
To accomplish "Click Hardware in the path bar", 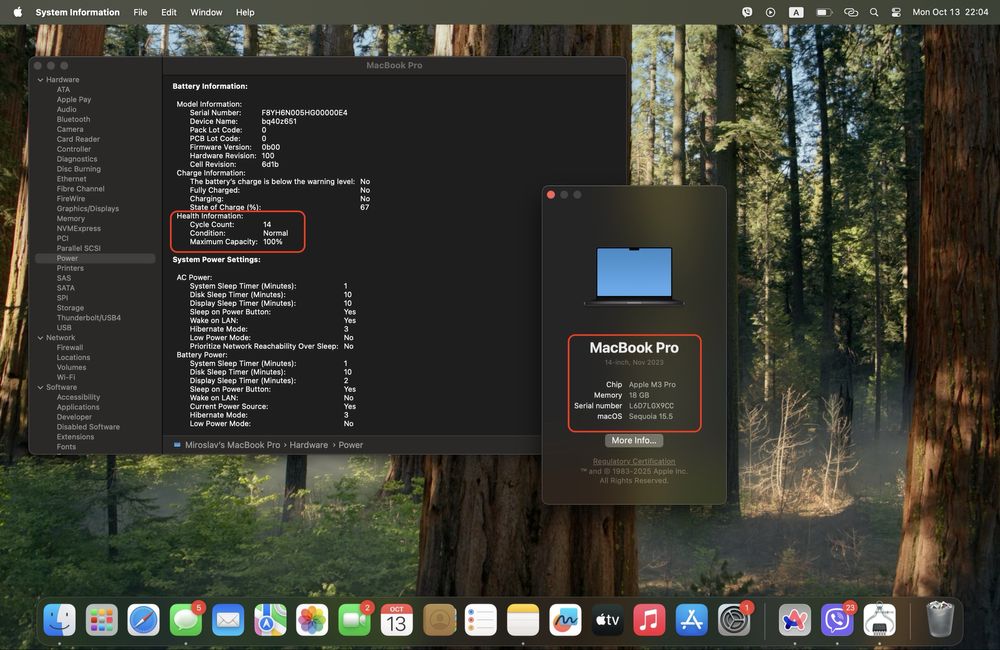I will (x=309, y=445).
